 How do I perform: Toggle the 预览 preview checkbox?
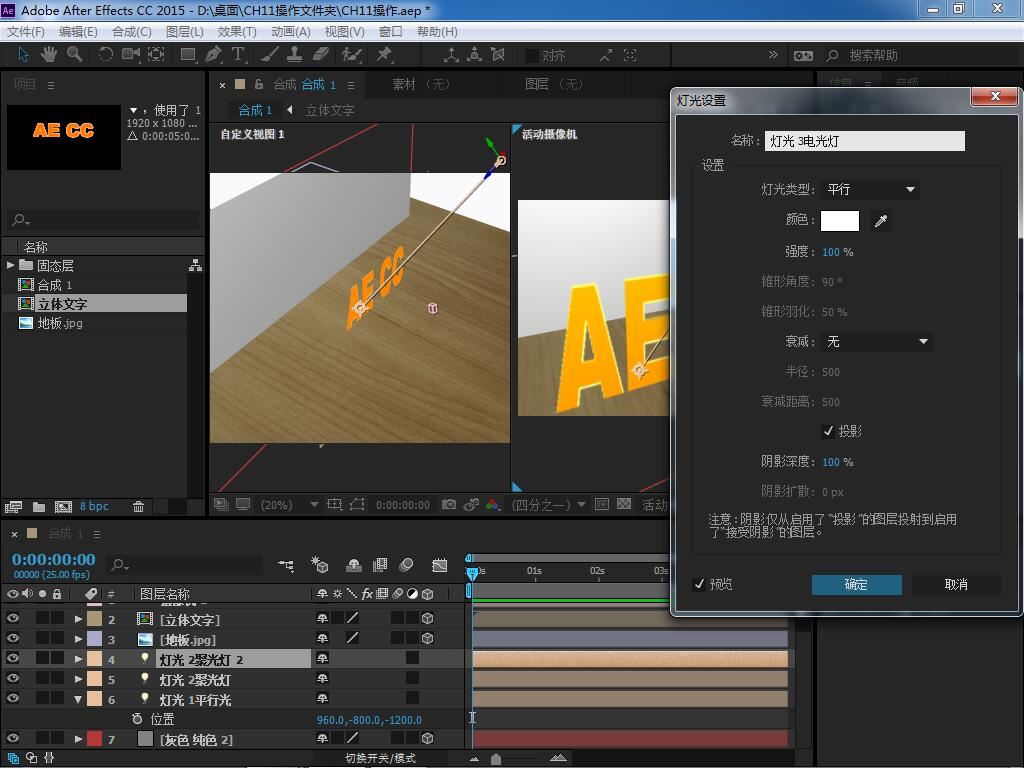(699, 584)
